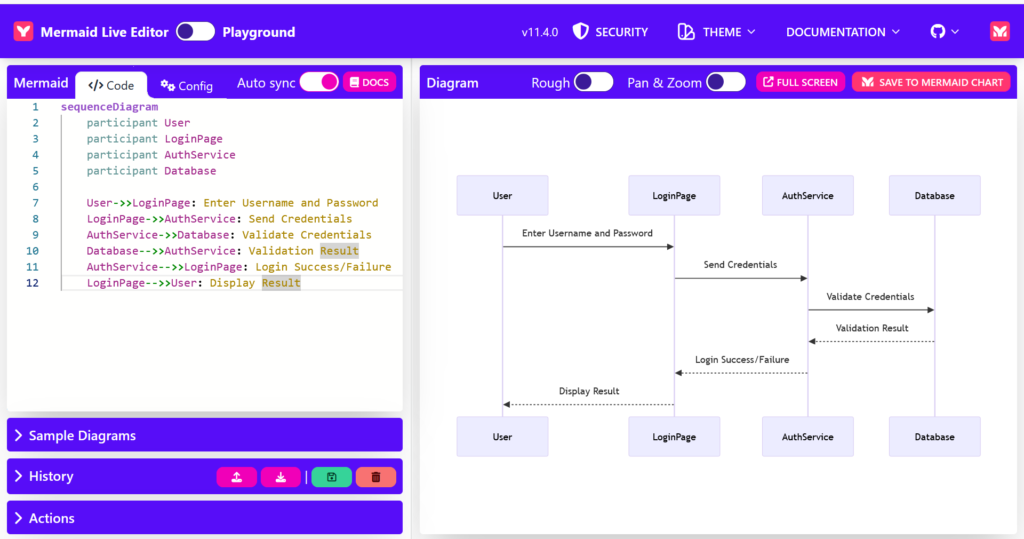Select the Code tab
This screenshot has height=539, width=1024.
click(111, 85)
